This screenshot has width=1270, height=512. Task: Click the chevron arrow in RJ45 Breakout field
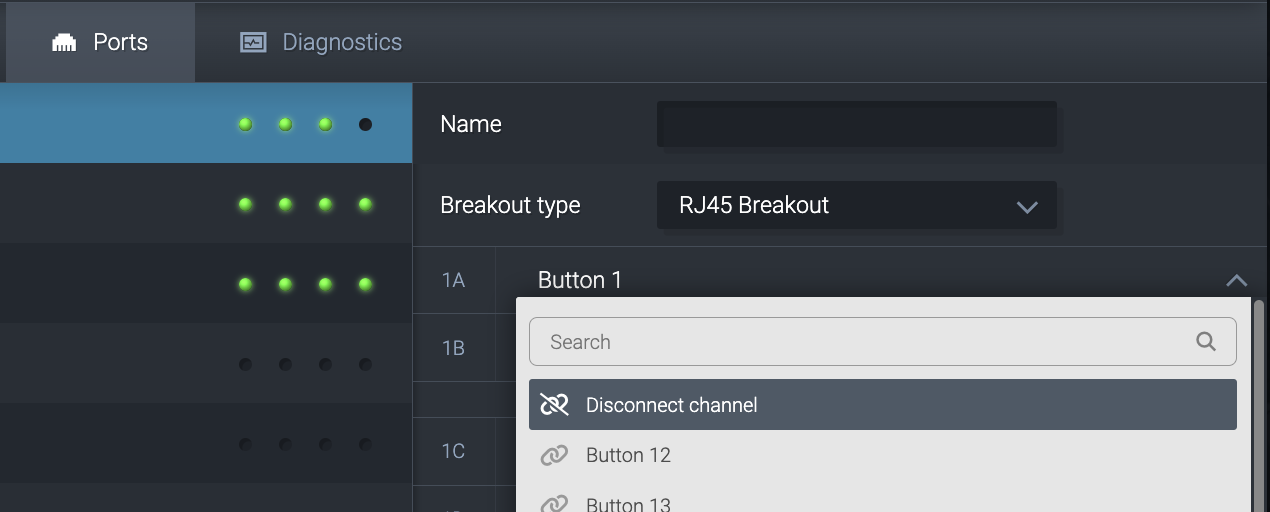tap(1026, 207)
